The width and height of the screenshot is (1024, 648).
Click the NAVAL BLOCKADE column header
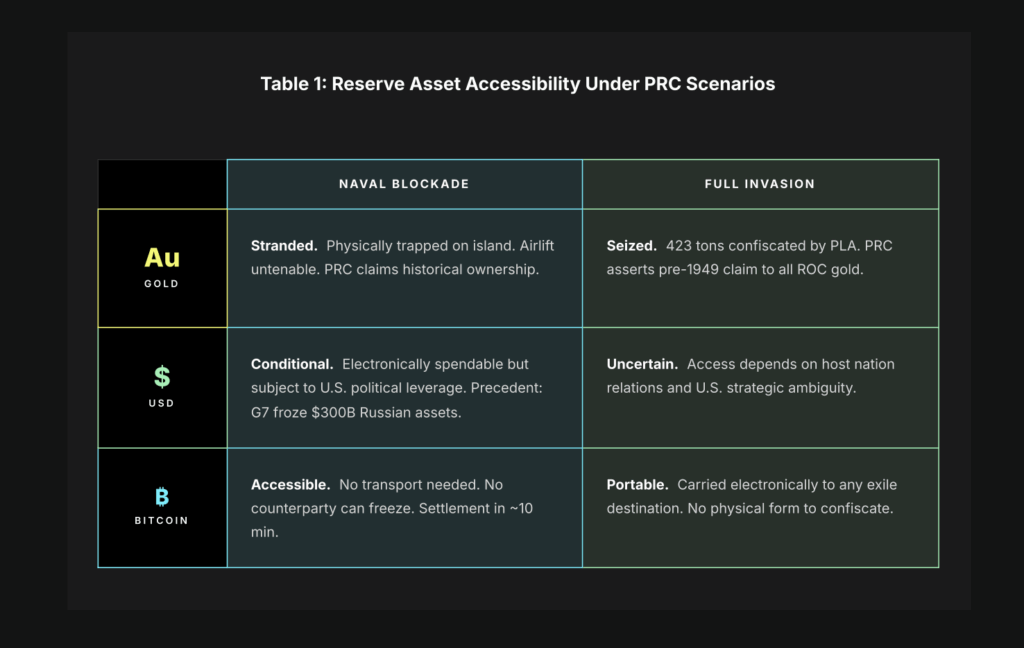point(404,184)
